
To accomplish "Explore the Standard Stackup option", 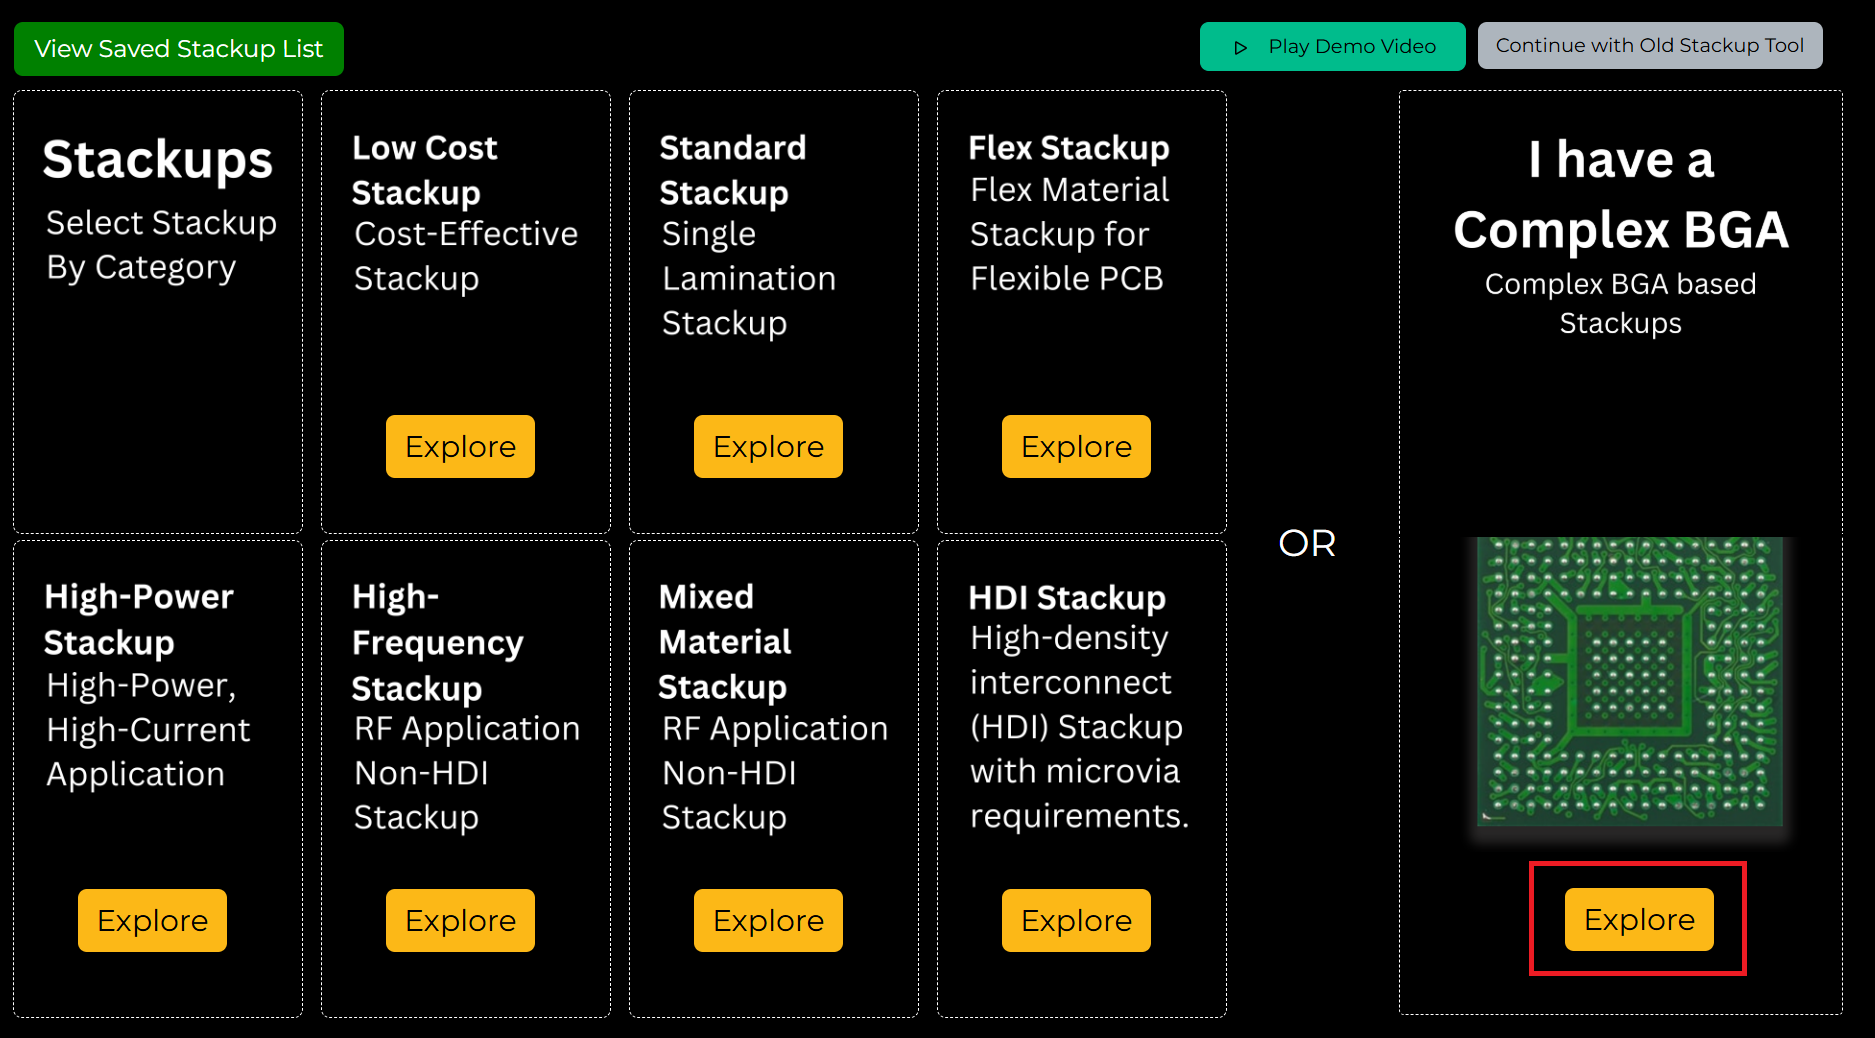I will (x=768, y=446).
